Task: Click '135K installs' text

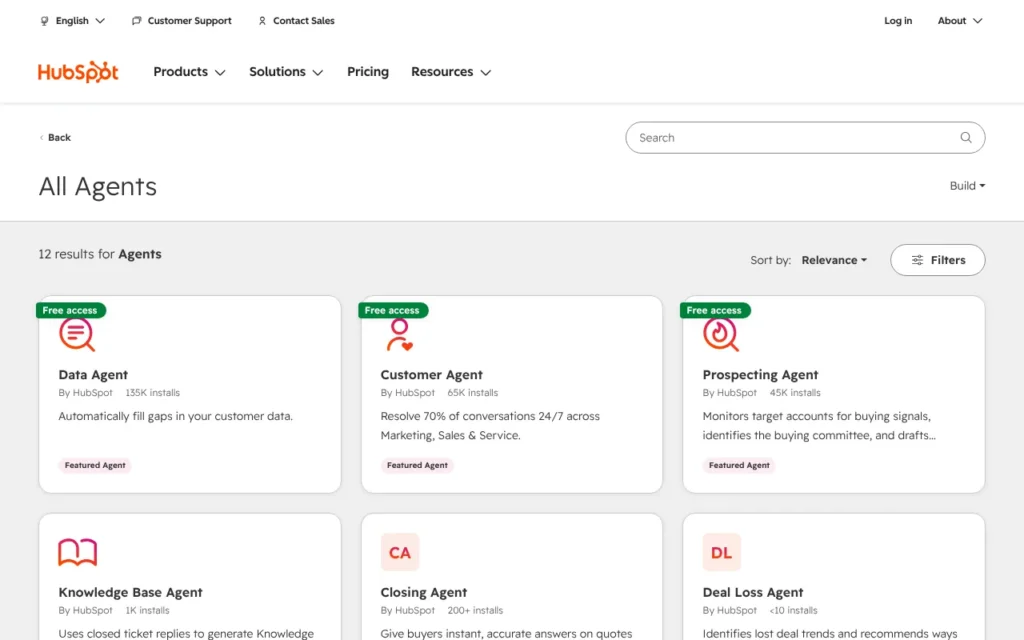Action: point(153,393)
